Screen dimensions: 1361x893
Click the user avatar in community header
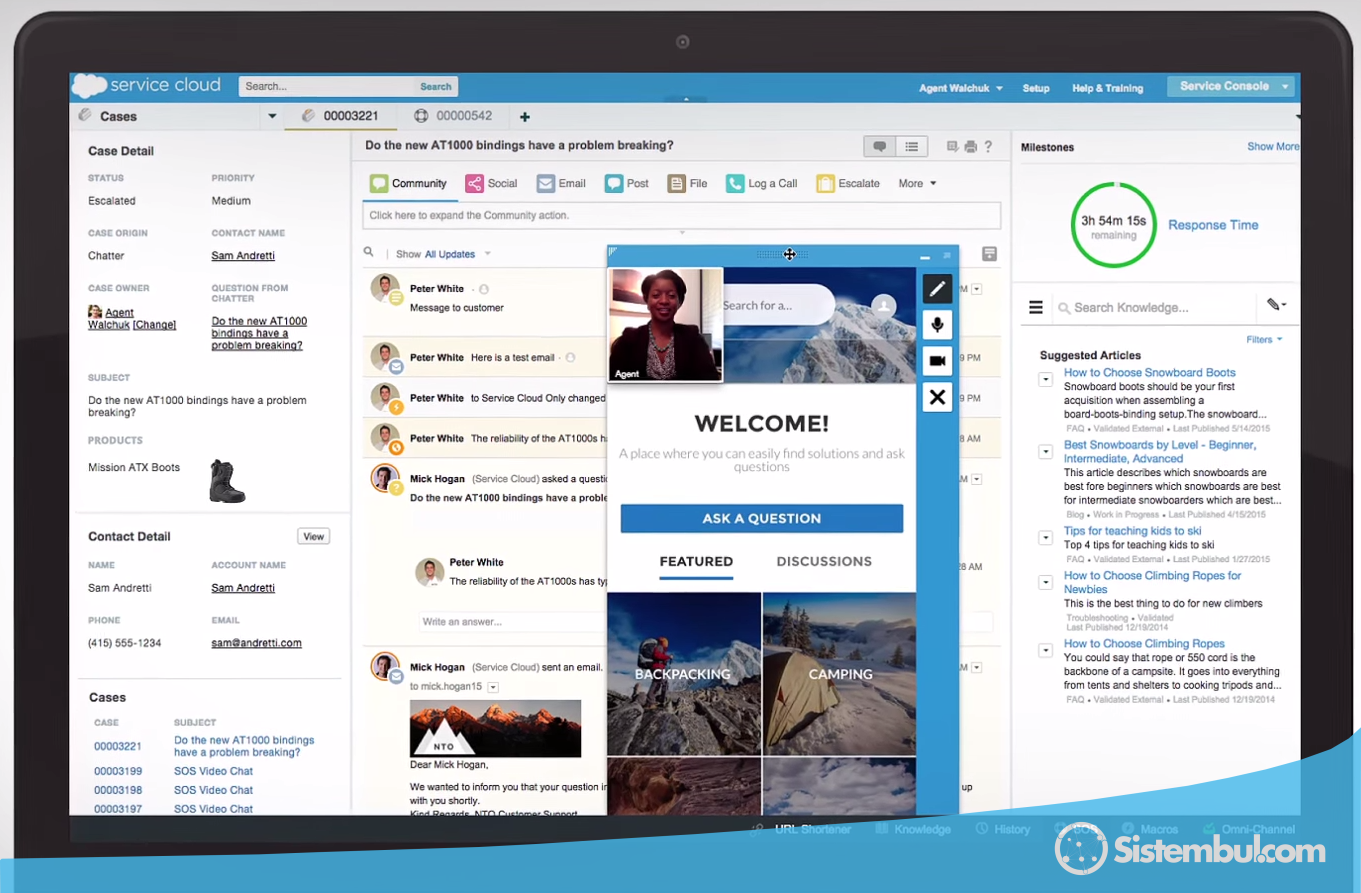[x=883, y=306]
